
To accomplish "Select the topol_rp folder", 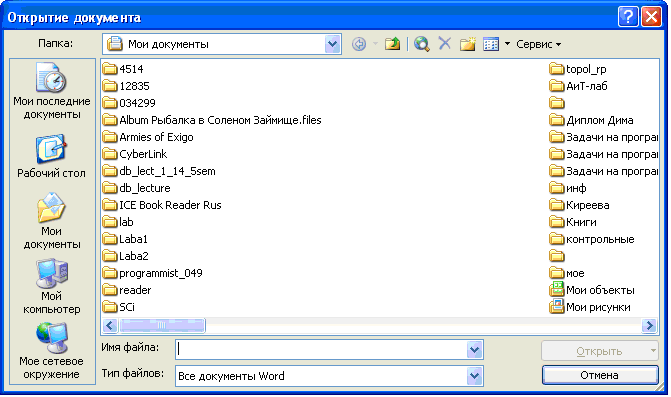I will tap(578, 69).
